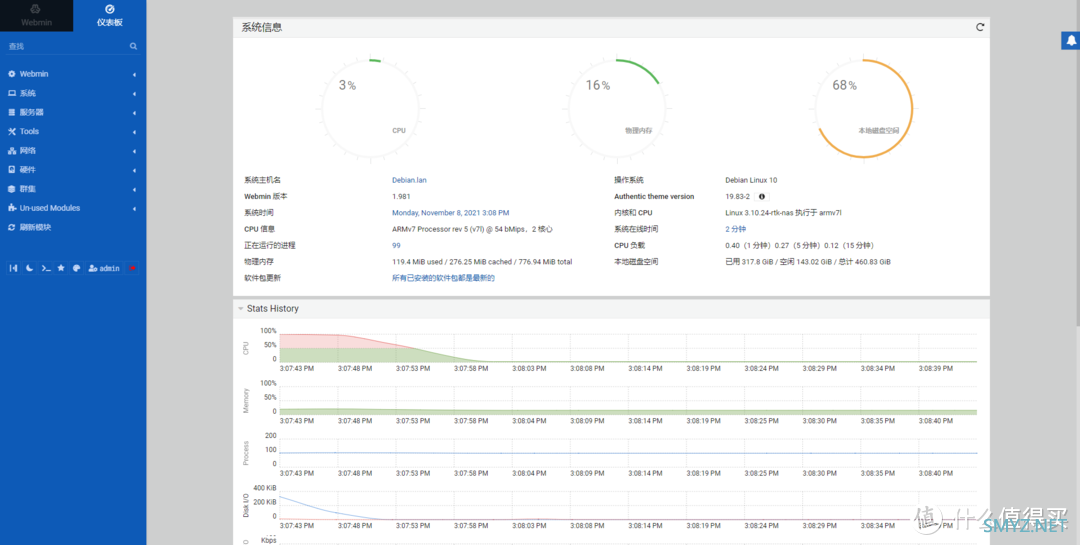Click the red logout icon
The width and height of the screenshot is (1080, 545).
(x=132, y=268)
